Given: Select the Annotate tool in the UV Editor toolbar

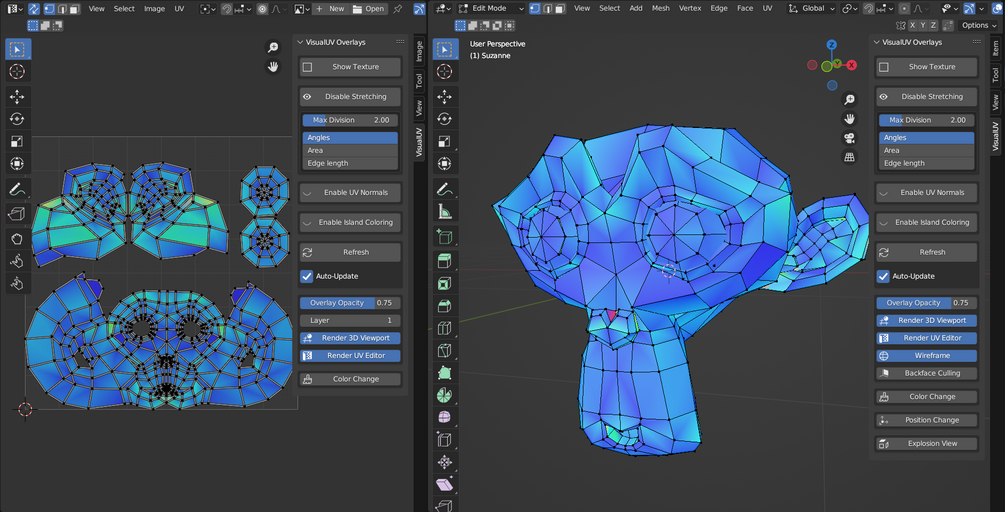Looking at the screenshot, I should tap(18, 189).
